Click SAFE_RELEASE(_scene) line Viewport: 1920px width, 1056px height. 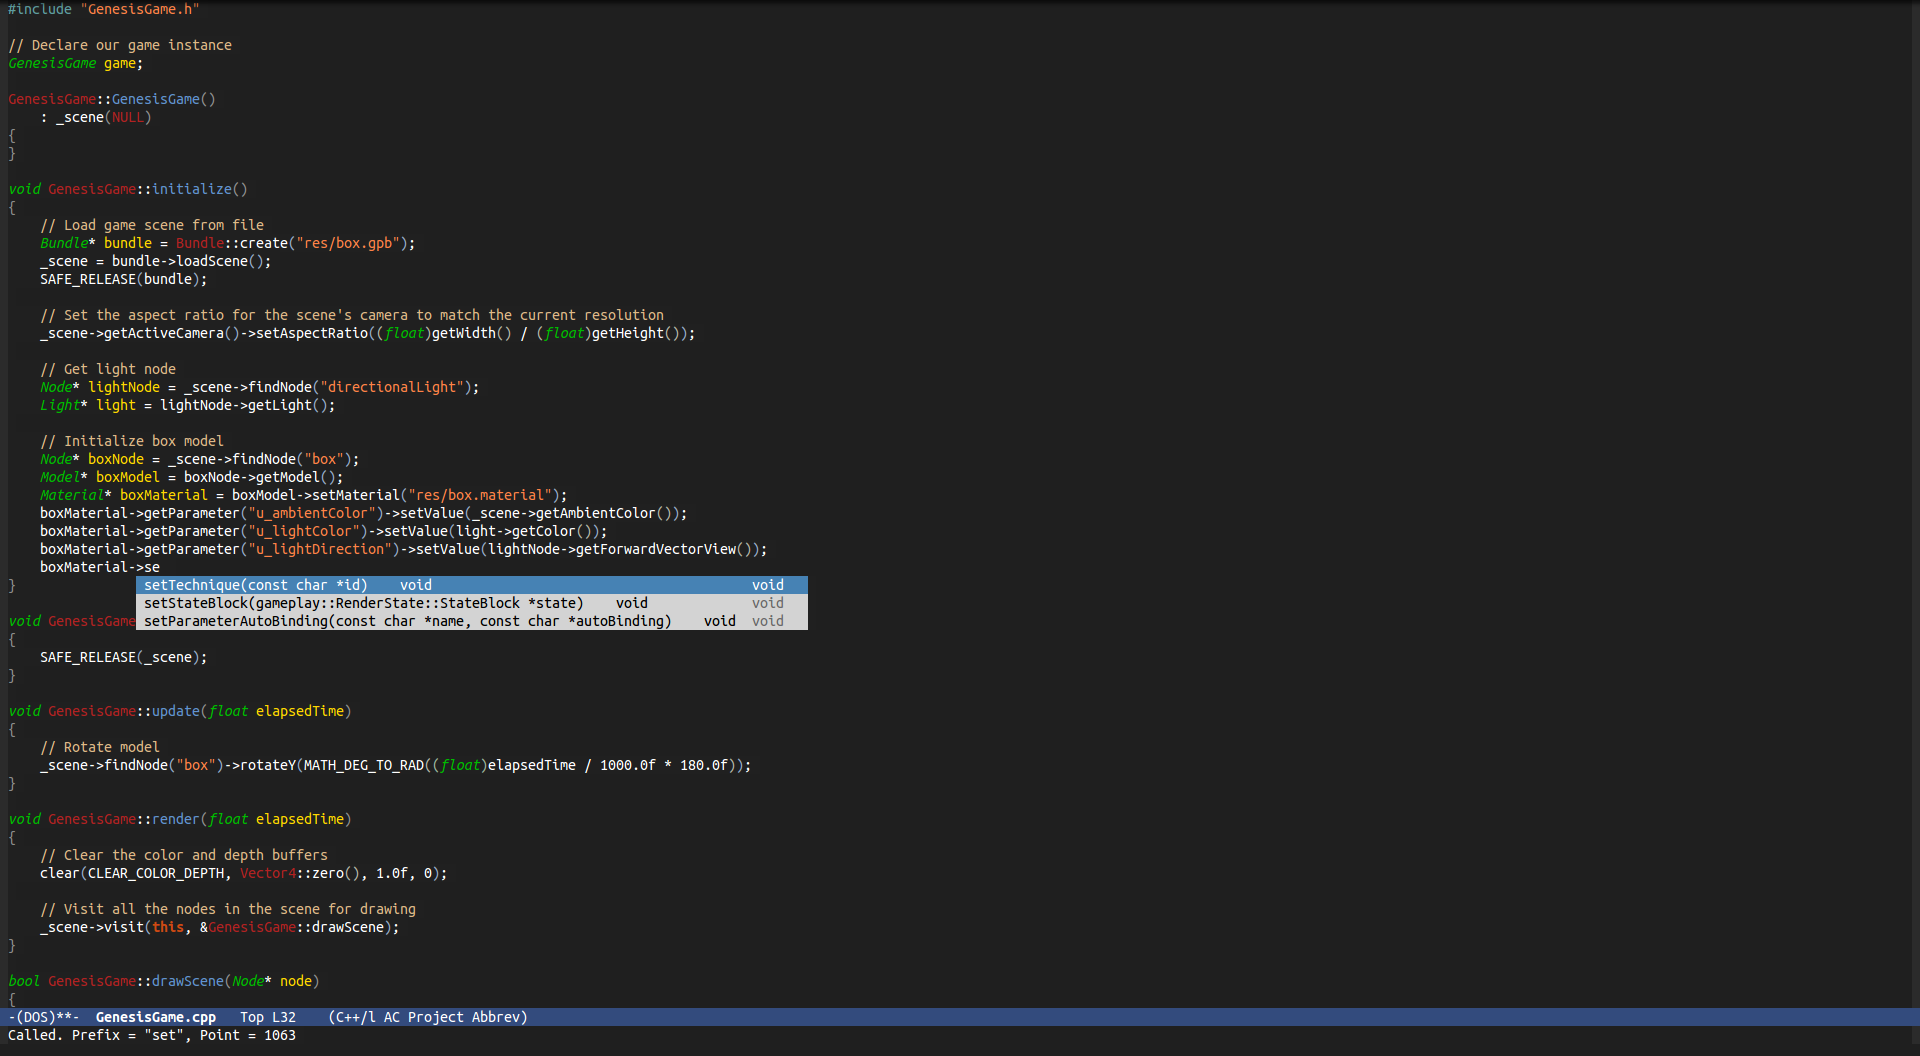click(x=124, y=657)
